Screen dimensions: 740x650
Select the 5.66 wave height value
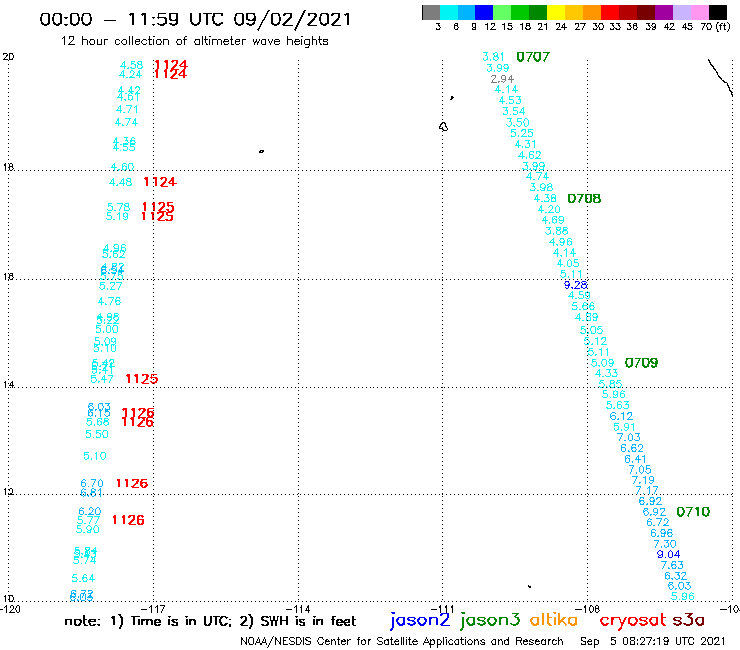[x=583, y=307]
